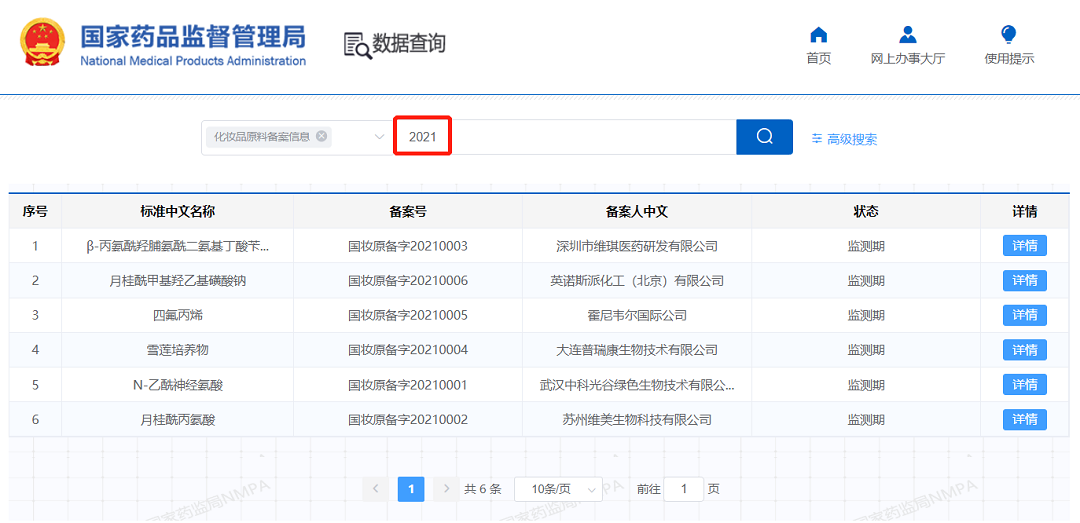This screenshot has height=523, width=1080.
Task: Click the β-丙氨酰羟脯氨酰 name cell
Action: [178, 246]
